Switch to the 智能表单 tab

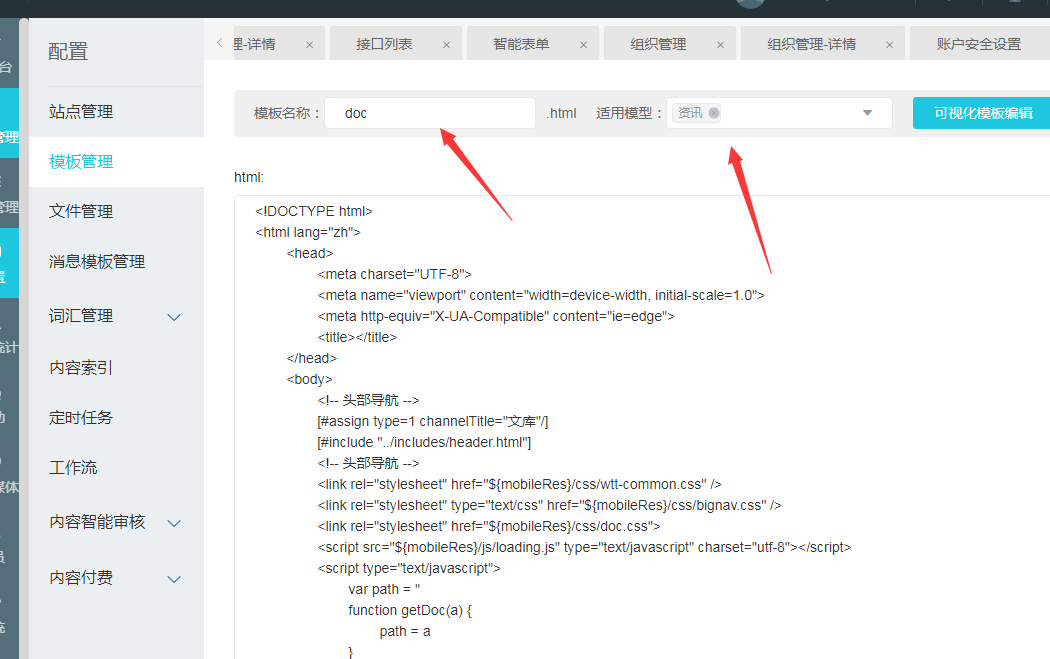[x=522, y=44]
